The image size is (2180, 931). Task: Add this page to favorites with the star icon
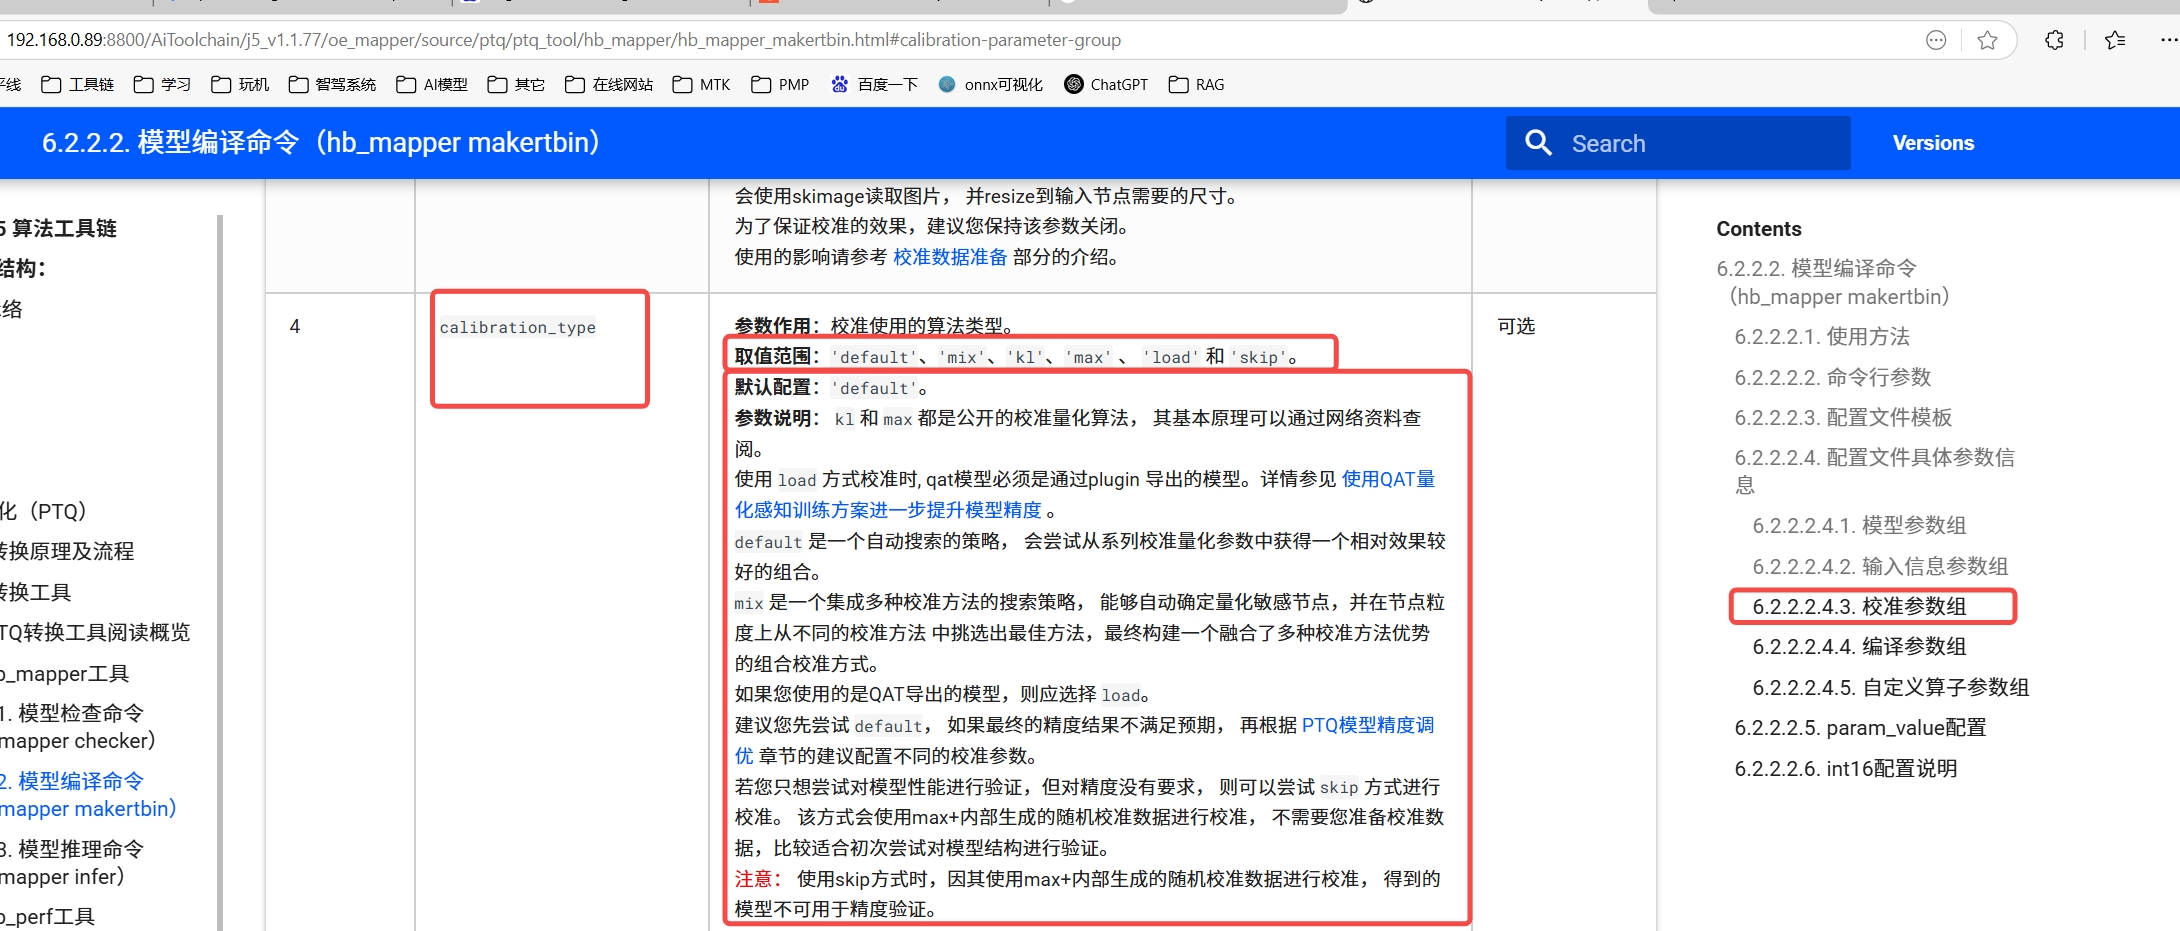(1987, 40)
